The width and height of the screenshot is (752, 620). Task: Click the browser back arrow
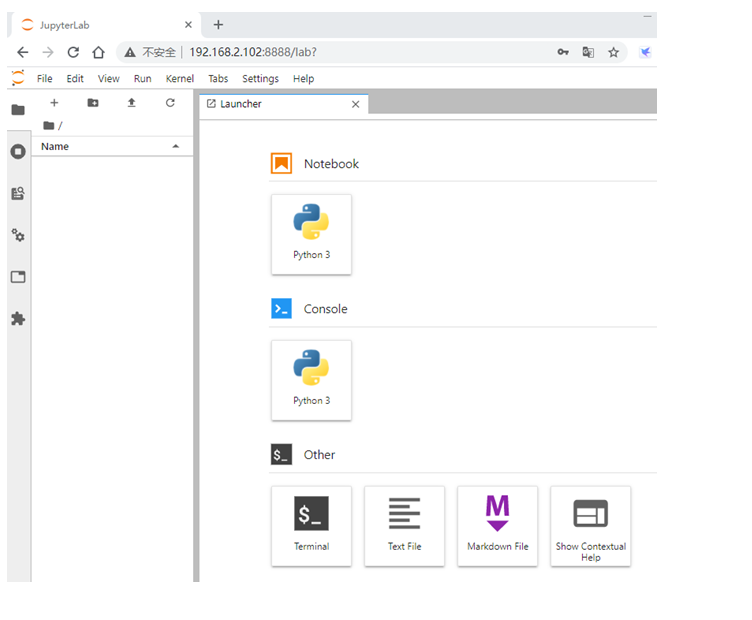point(23,52)
